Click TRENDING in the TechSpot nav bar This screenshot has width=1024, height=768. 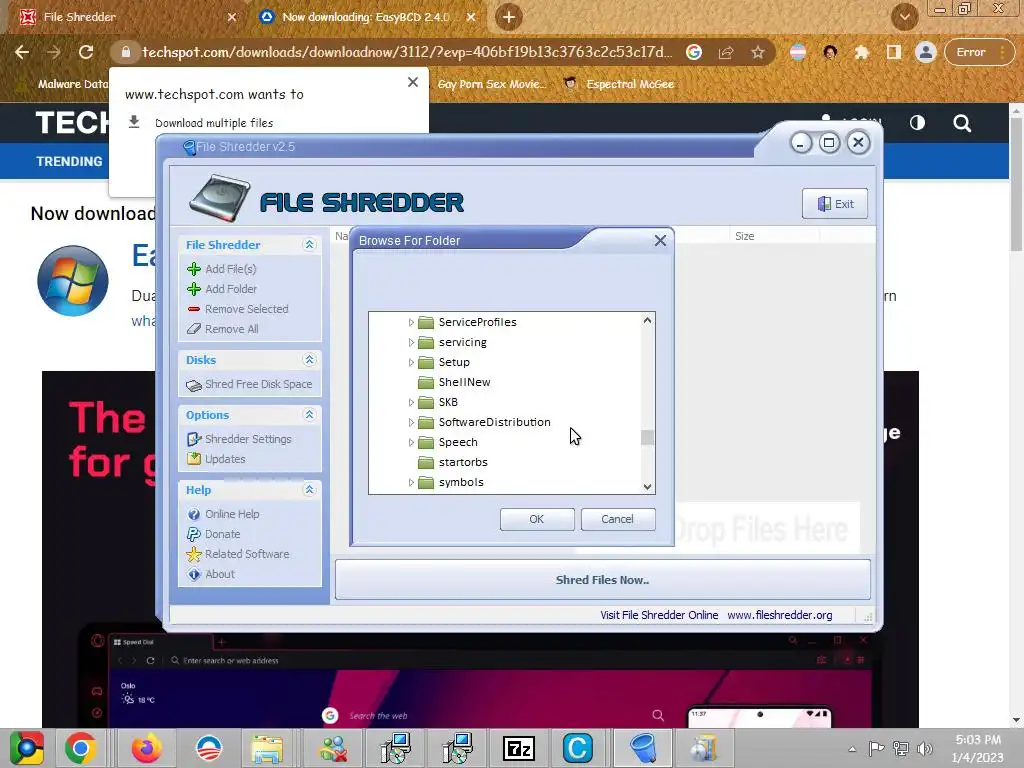coord(69,161)
